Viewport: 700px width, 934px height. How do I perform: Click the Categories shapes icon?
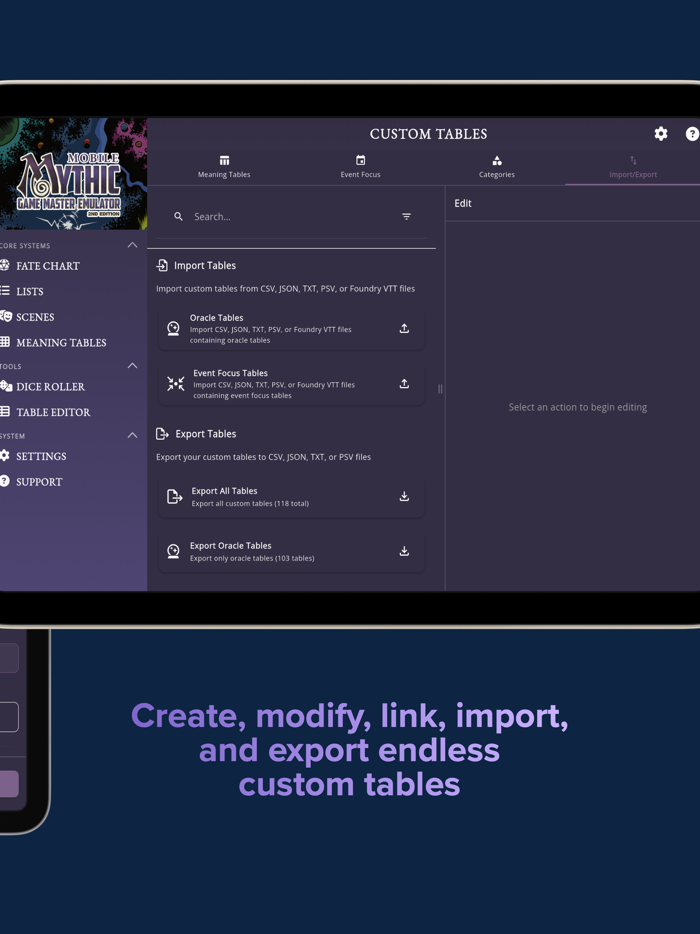coord(497,160)
